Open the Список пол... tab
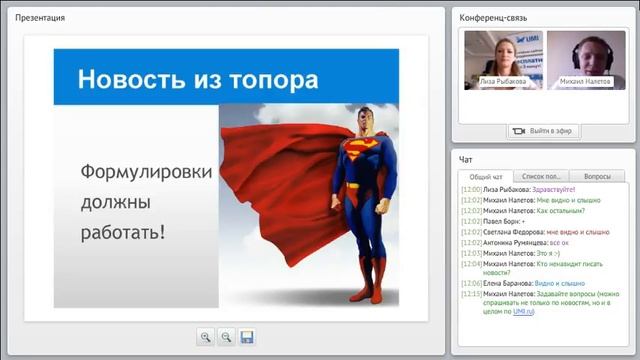Image resolution: width=640 pixels, height=360 pixels. pyautogui.click(x=541, y=176)
